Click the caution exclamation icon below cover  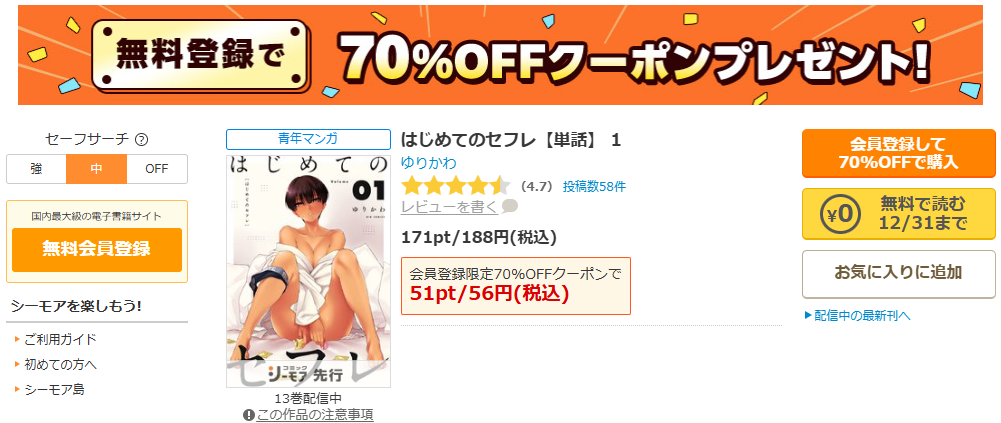249,415
